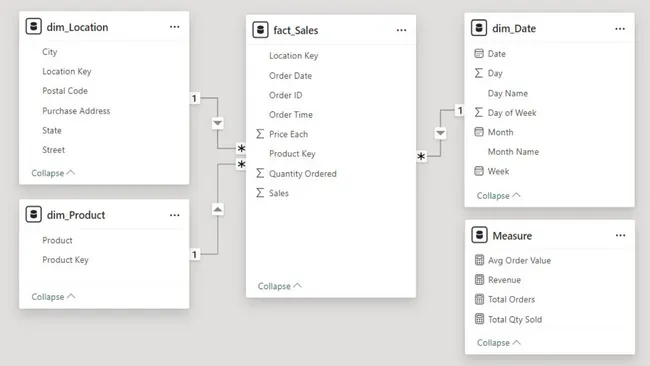The height and width of the screenshot is (366, 650).
Task: Collapse the fact_Sales table
Action: (279, 286)
